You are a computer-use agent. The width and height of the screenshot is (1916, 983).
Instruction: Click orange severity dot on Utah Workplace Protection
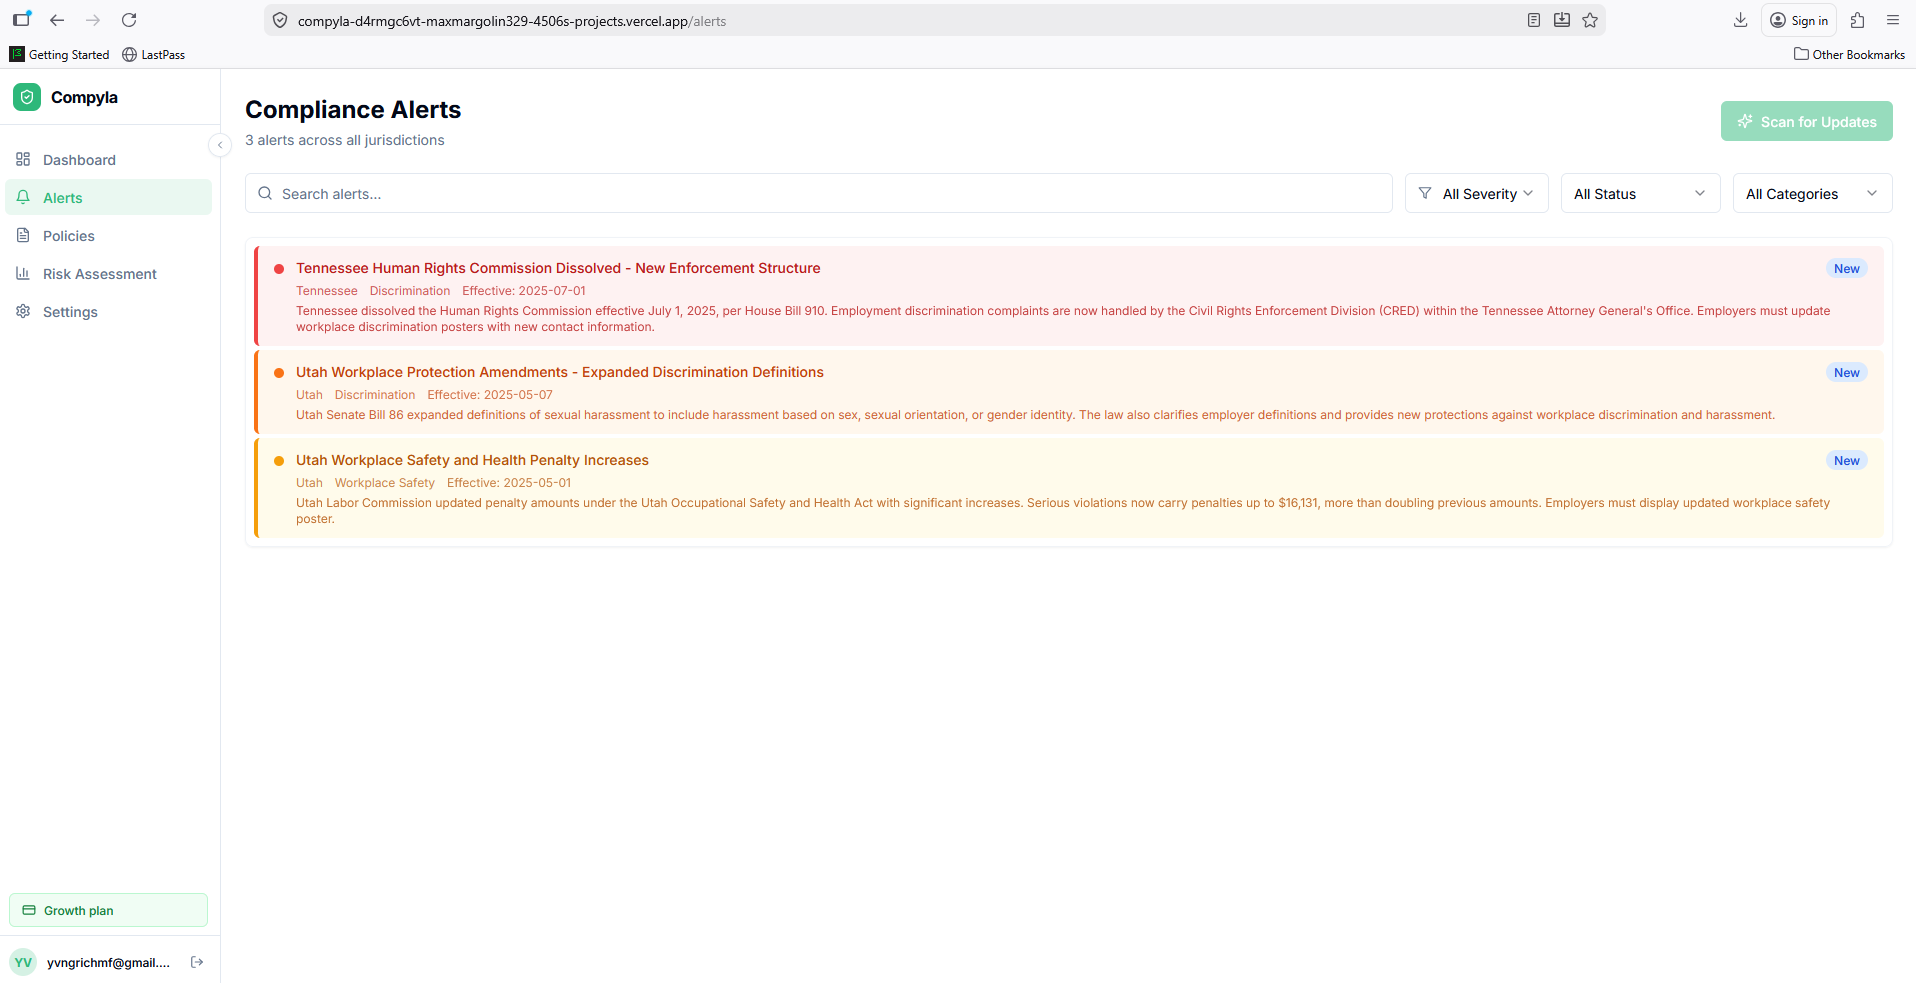tap(279, 372)
